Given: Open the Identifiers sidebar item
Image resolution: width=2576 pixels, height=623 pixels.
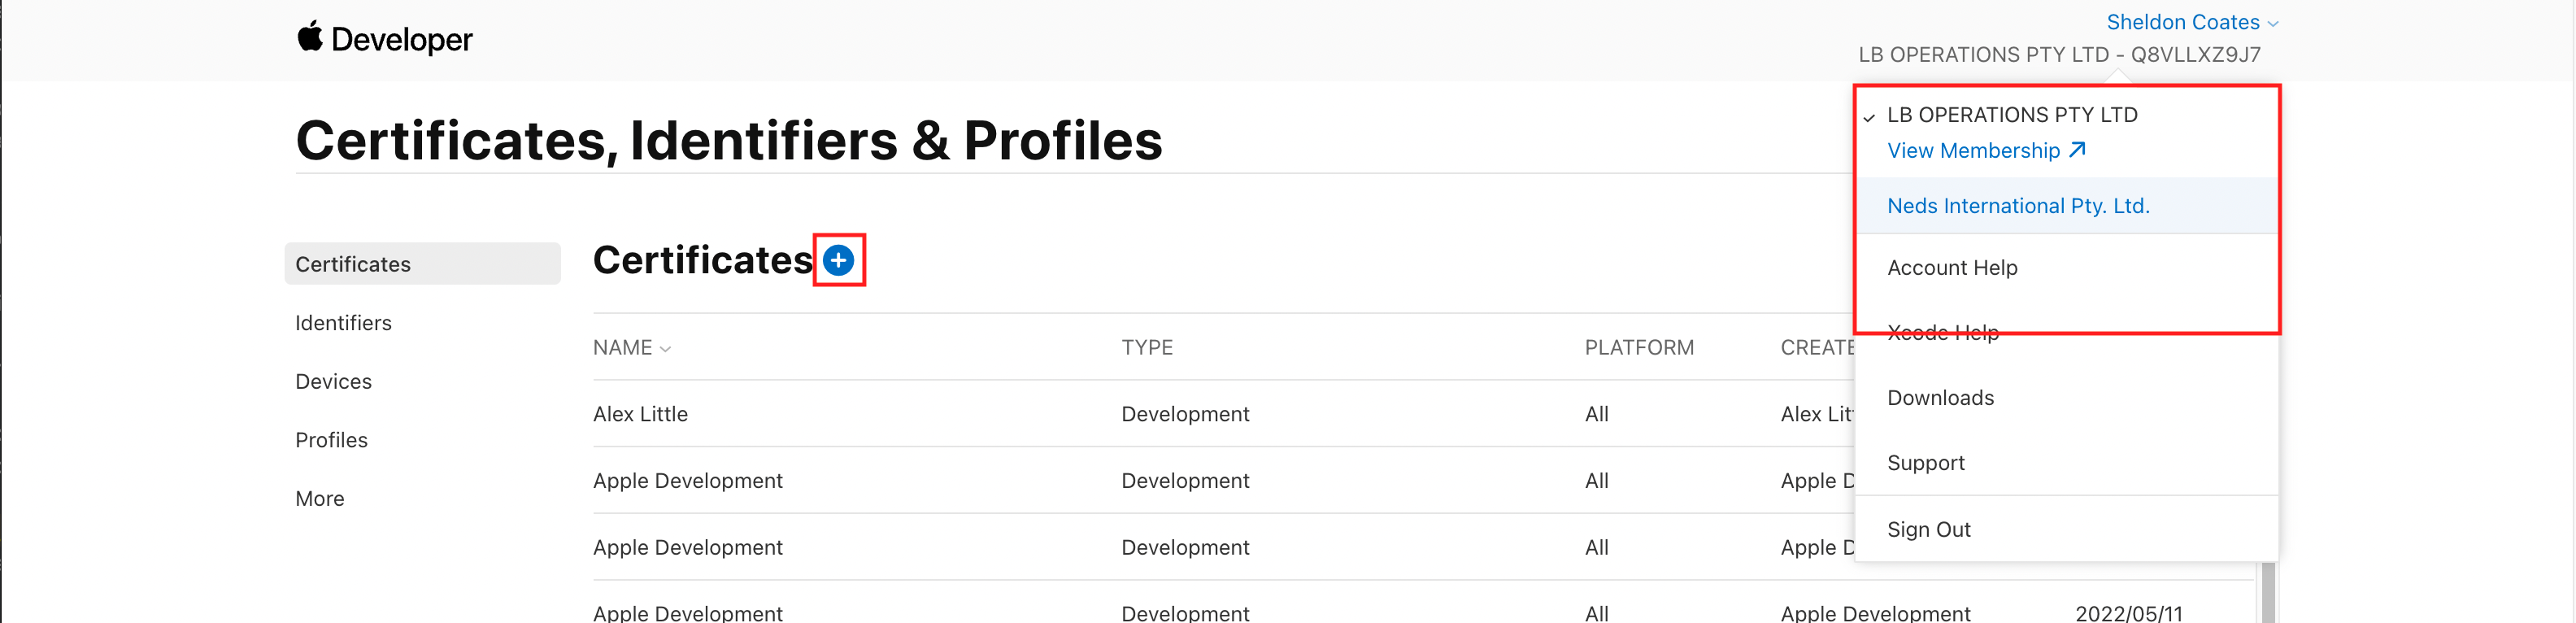Looking at the screenshot, I should [x=343, y=323].
